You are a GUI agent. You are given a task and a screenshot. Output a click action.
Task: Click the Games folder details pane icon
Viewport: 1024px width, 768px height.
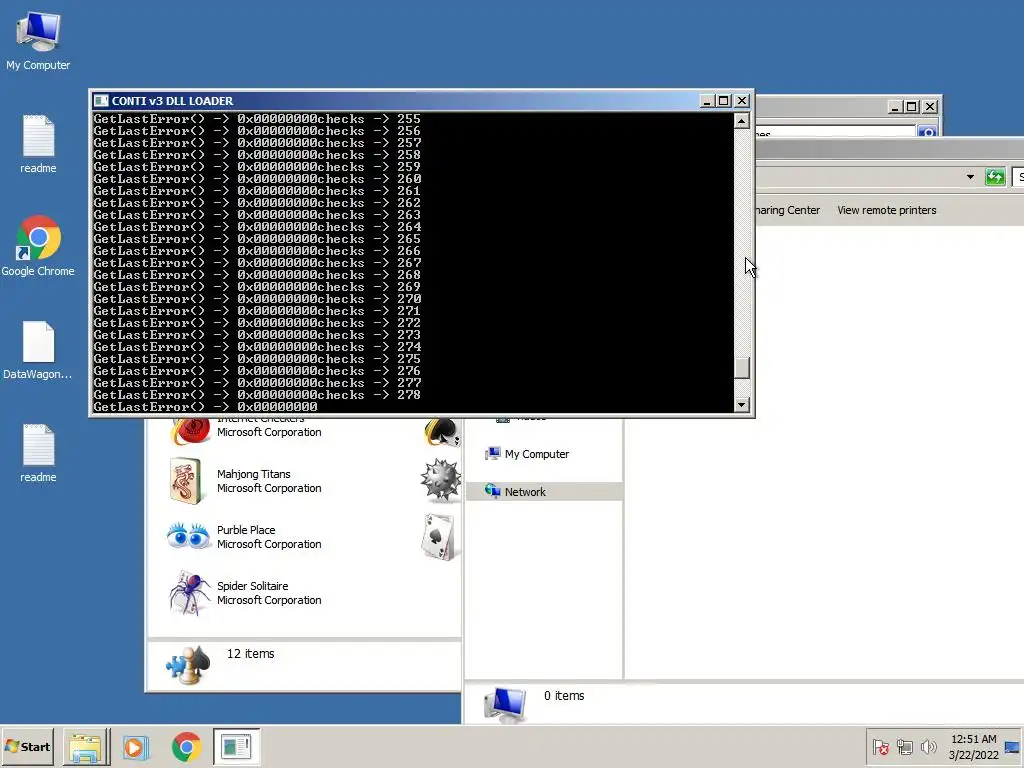188,665
